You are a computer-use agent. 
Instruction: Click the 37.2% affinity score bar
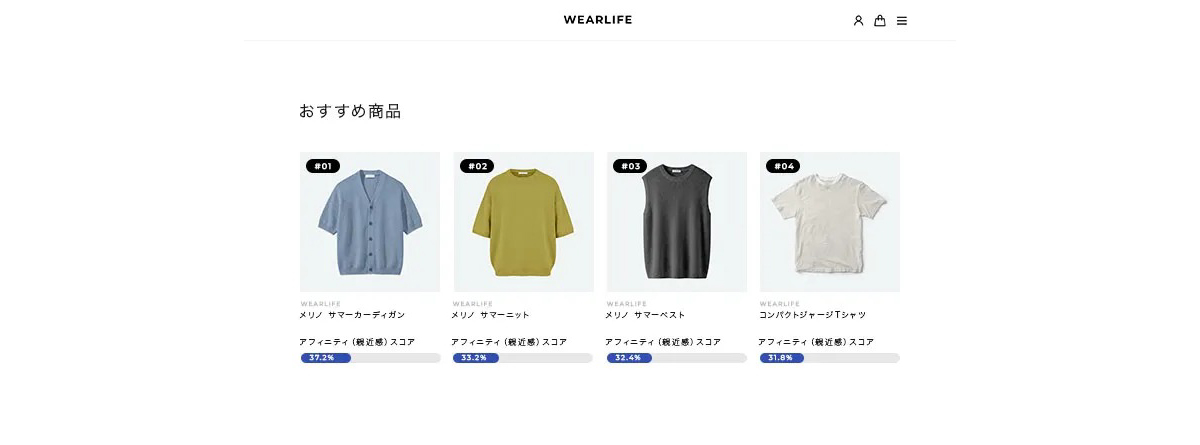[x=370, y=358]
